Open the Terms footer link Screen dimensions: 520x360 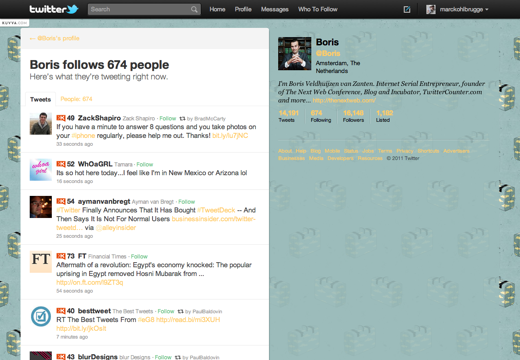(385, 151)
